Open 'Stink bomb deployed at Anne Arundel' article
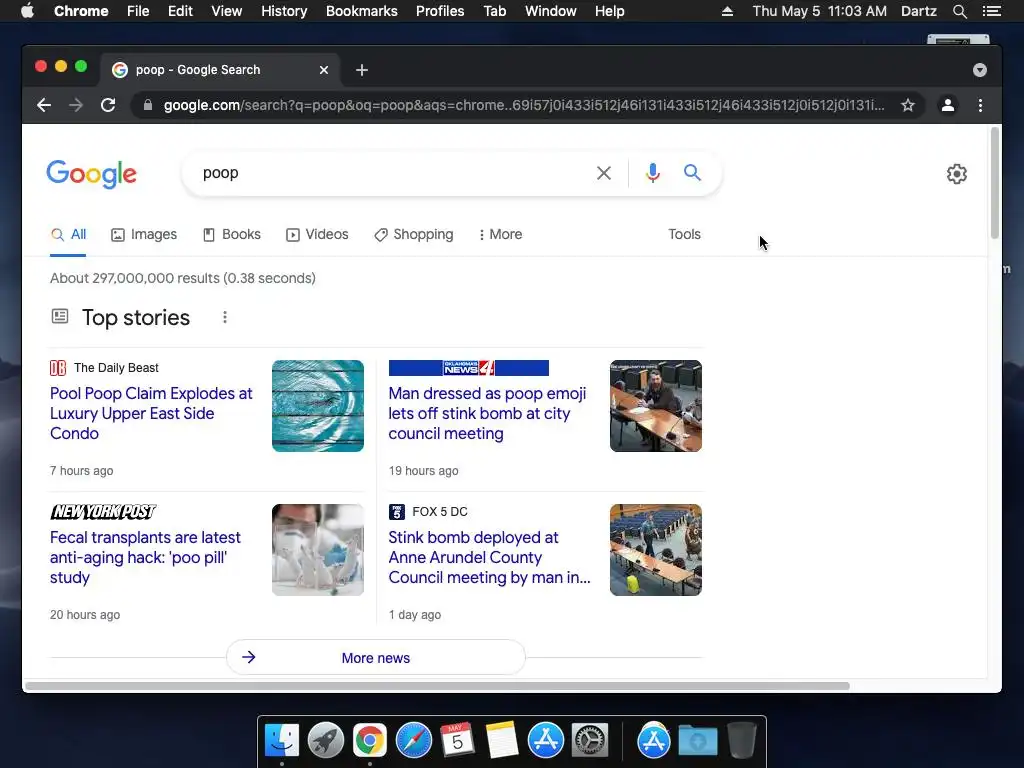The width and height of the screenshot is (1024, 768). [x=489, y=557]
